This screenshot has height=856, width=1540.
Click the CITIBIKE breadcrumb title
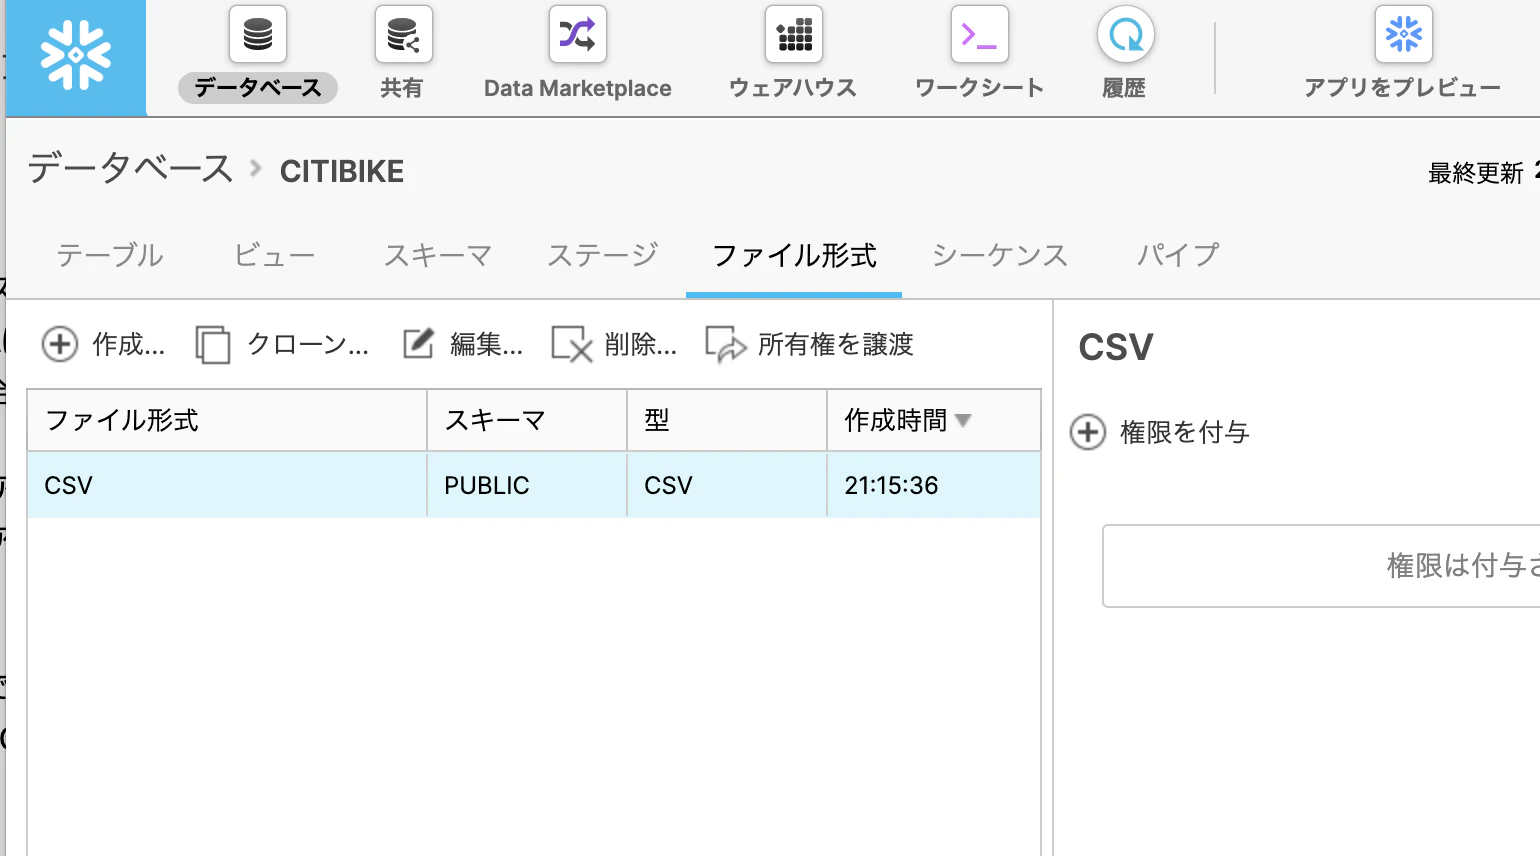tap(342, 171)
